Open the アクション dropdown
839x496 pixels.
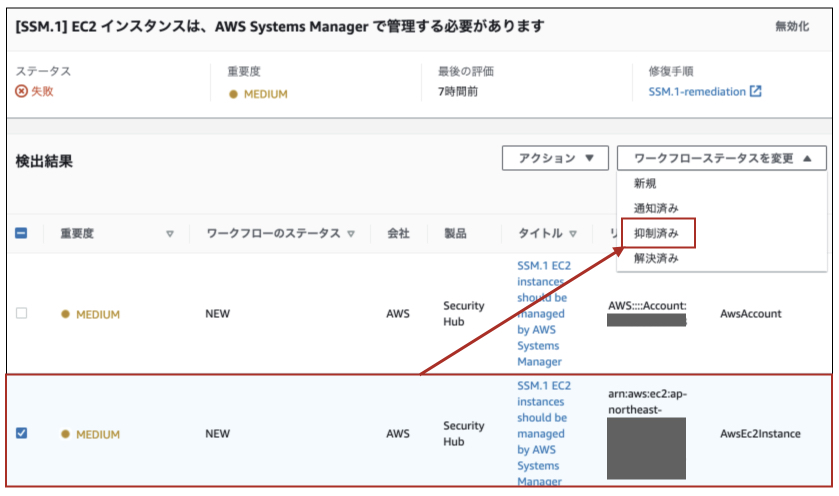pos(555,158)
